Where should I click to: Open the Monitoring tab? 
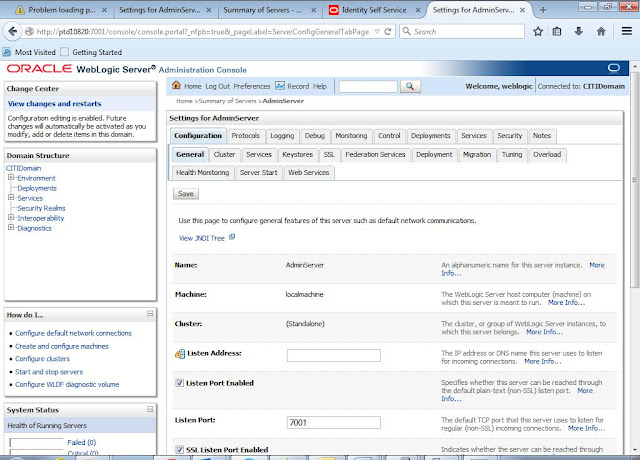pyautogui.click(x=351, y=136)
